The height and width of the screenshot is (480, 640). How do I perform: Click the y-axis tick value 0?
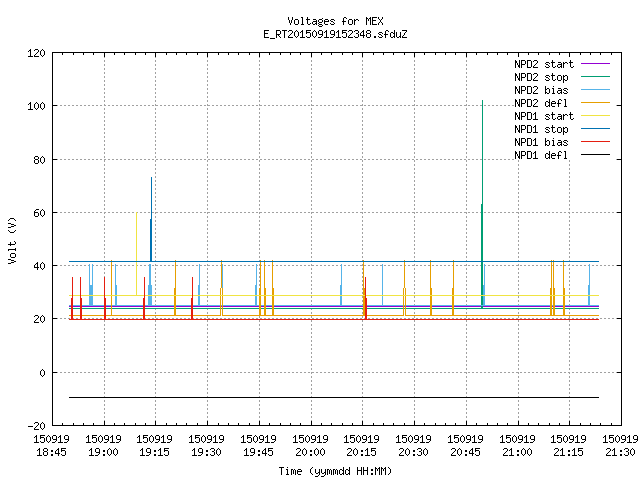(x=42, y=373)
